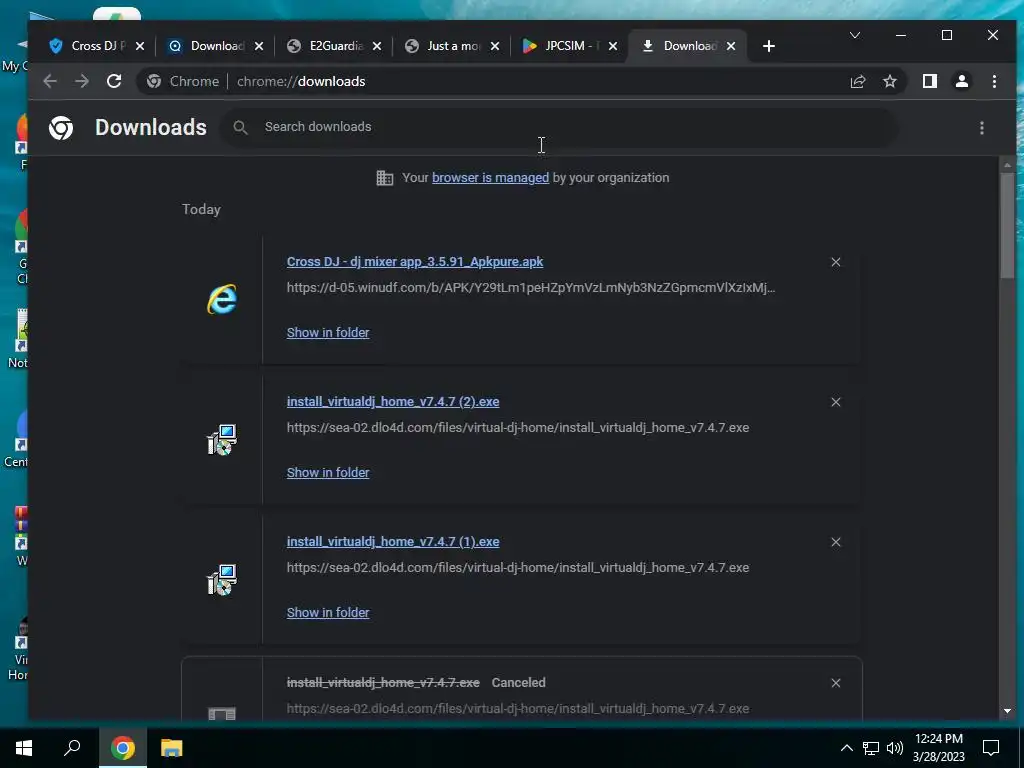Open taskbar search magnifier
This screenshot has height=768, width=1024.
(x=72, y=748)
